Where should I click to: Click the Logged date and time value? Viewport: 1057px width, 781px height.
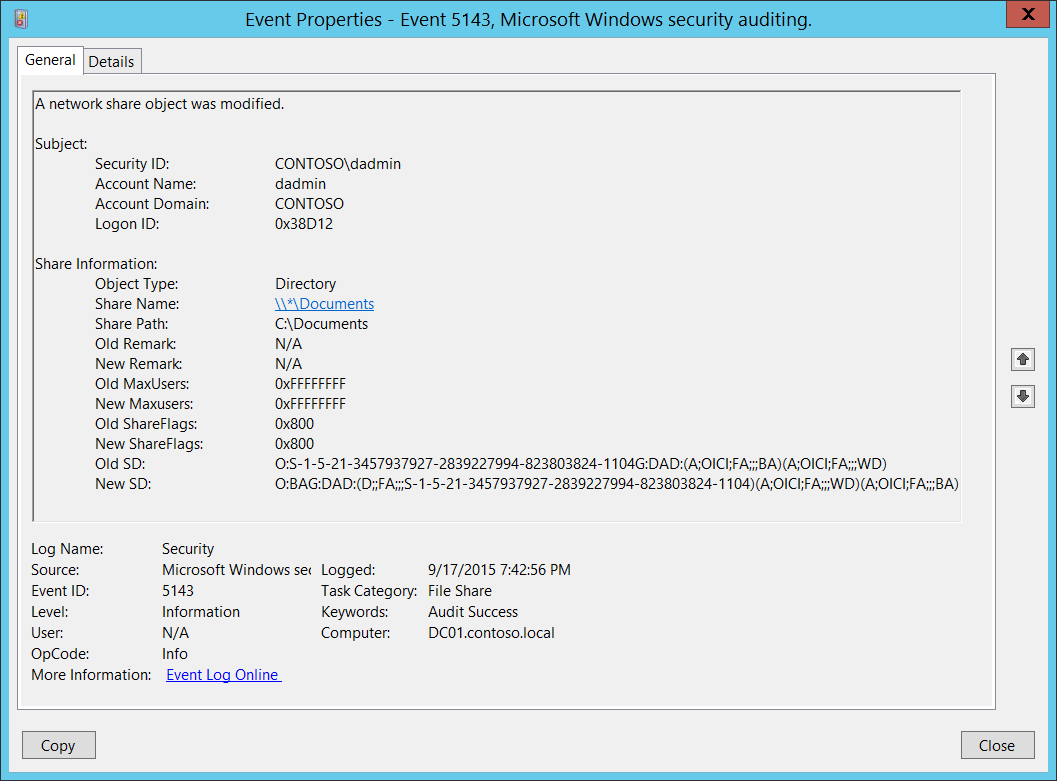pos(499,570)
